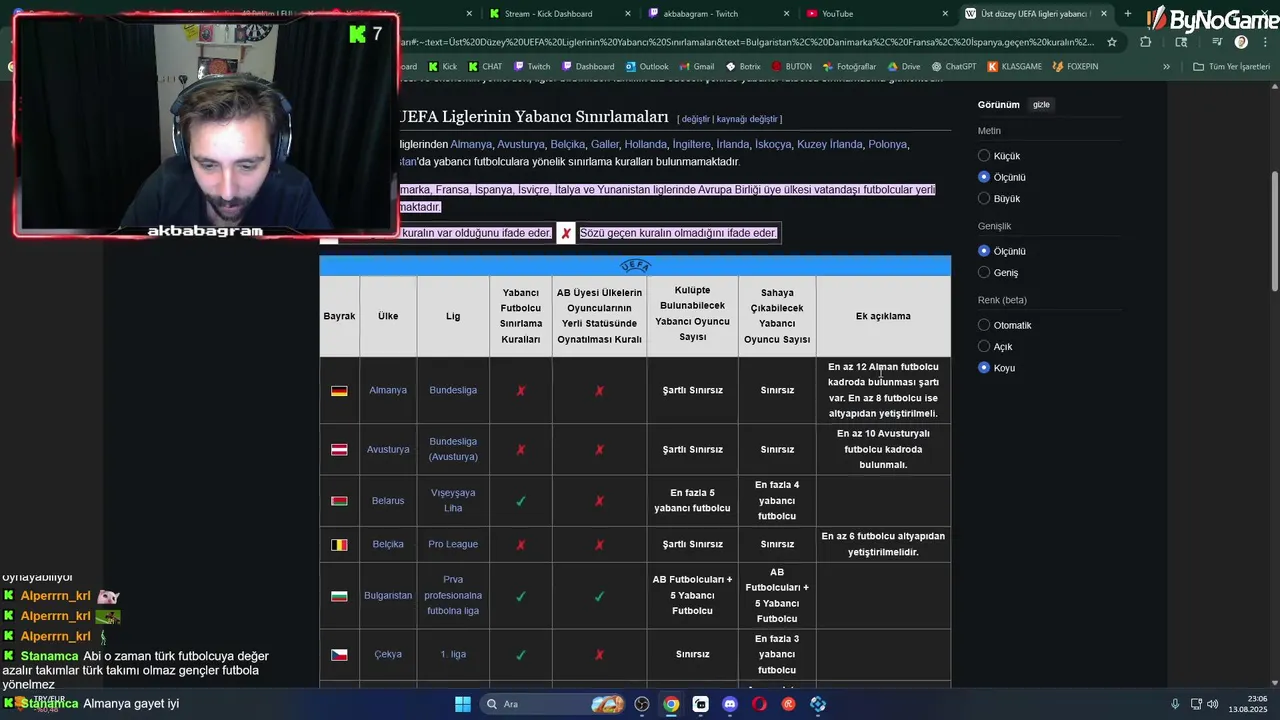This screenshot has height=720, width=1280.
Task: Click the taskbar Ara search box
Action: [552, 704]
